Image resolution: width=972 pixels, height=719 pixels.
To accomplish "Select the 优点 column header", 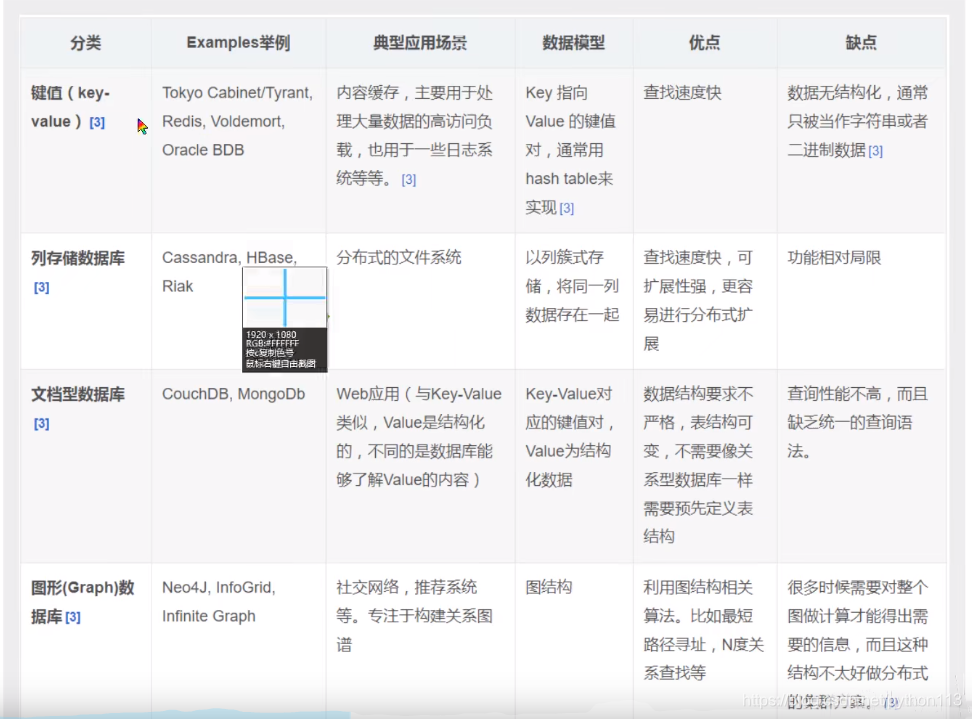I will [706, 43].
